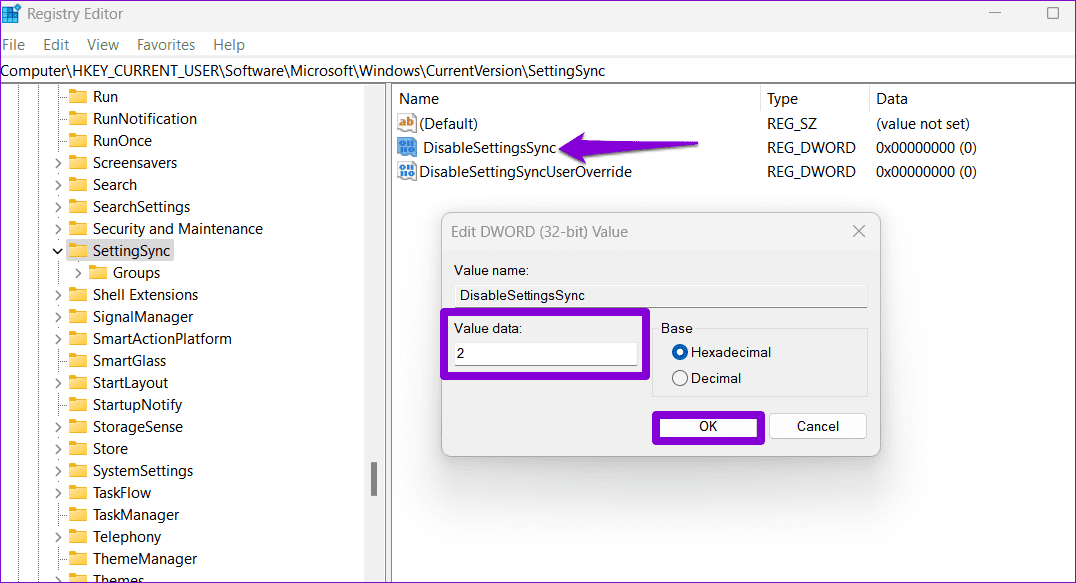The width and height of the screenshot is (1076, 583).
Task: Open the View menu
Action: click(103, 45)
